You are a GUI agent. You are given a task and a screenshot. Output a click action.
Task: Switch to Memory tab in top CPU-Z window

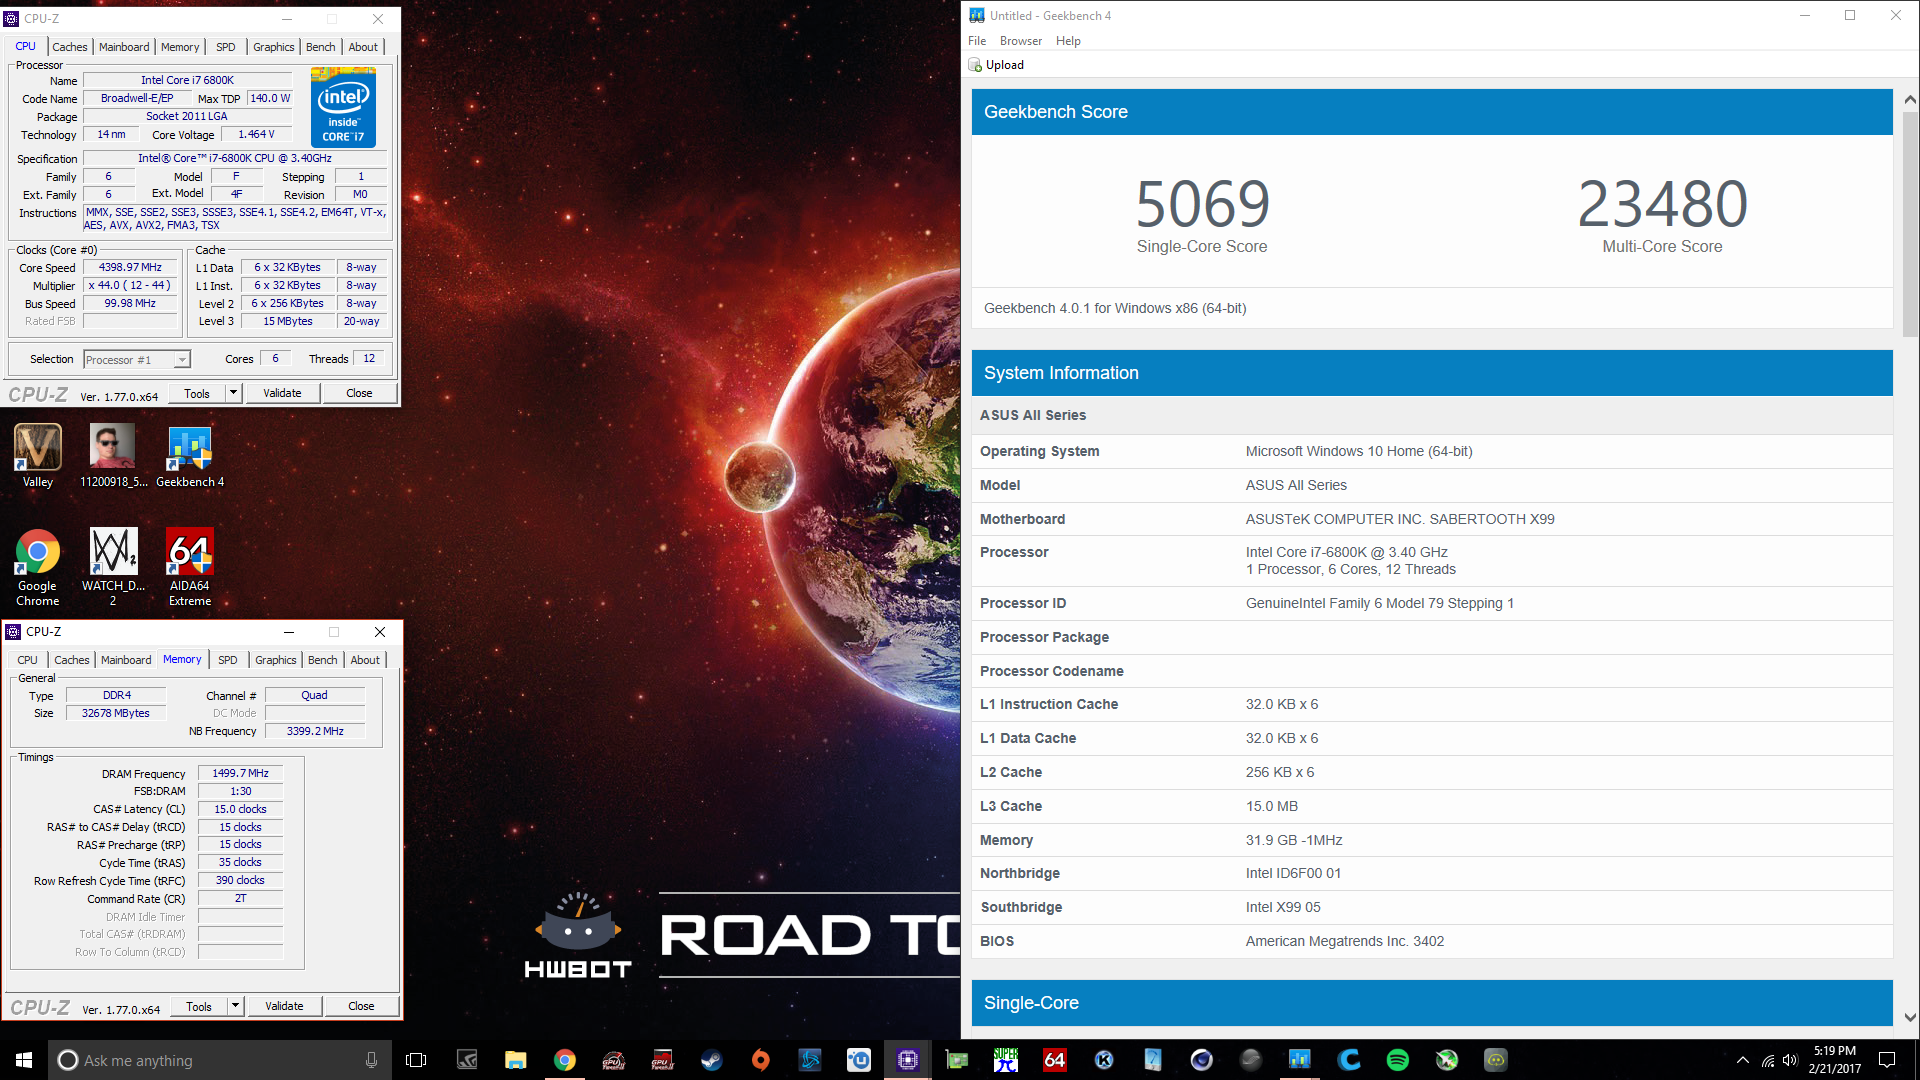click(180, 47)
